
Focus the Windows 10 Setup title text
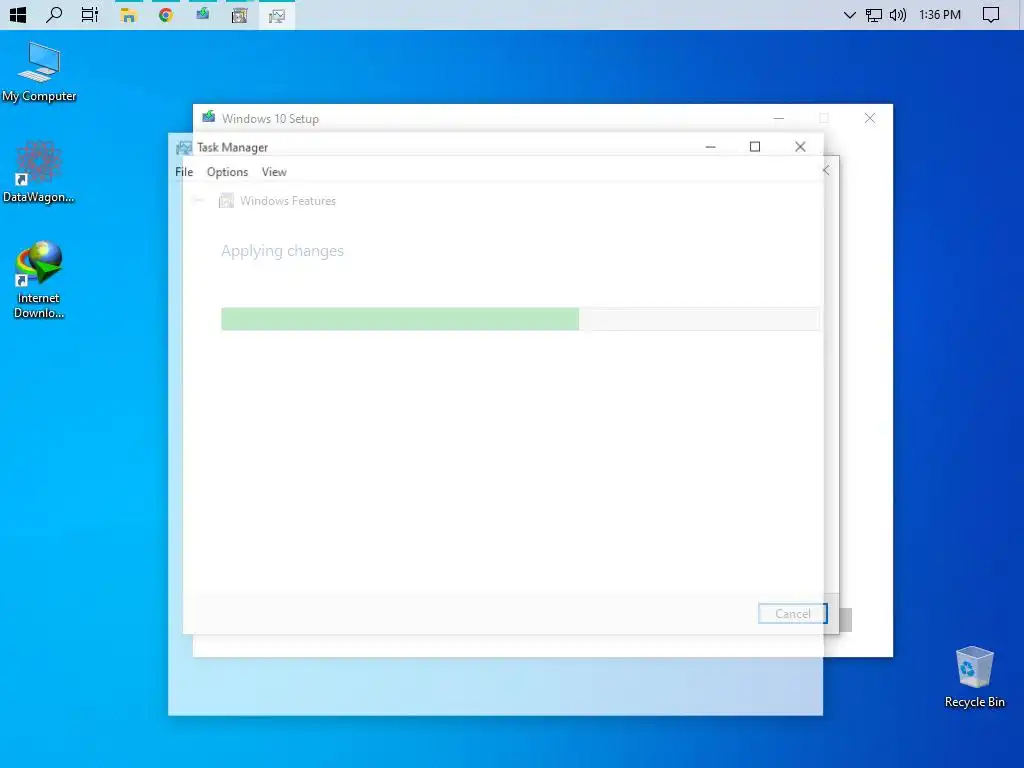[x=270, y=119]
